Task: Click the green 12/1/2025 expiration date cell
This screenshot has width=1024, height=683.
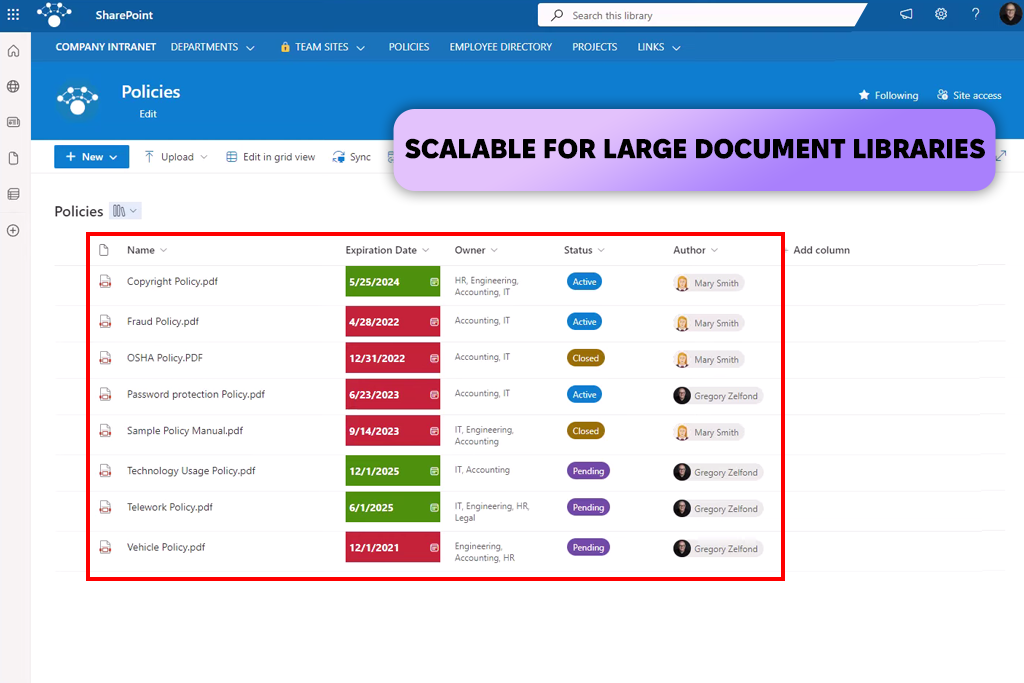Action: click(392, 471)
